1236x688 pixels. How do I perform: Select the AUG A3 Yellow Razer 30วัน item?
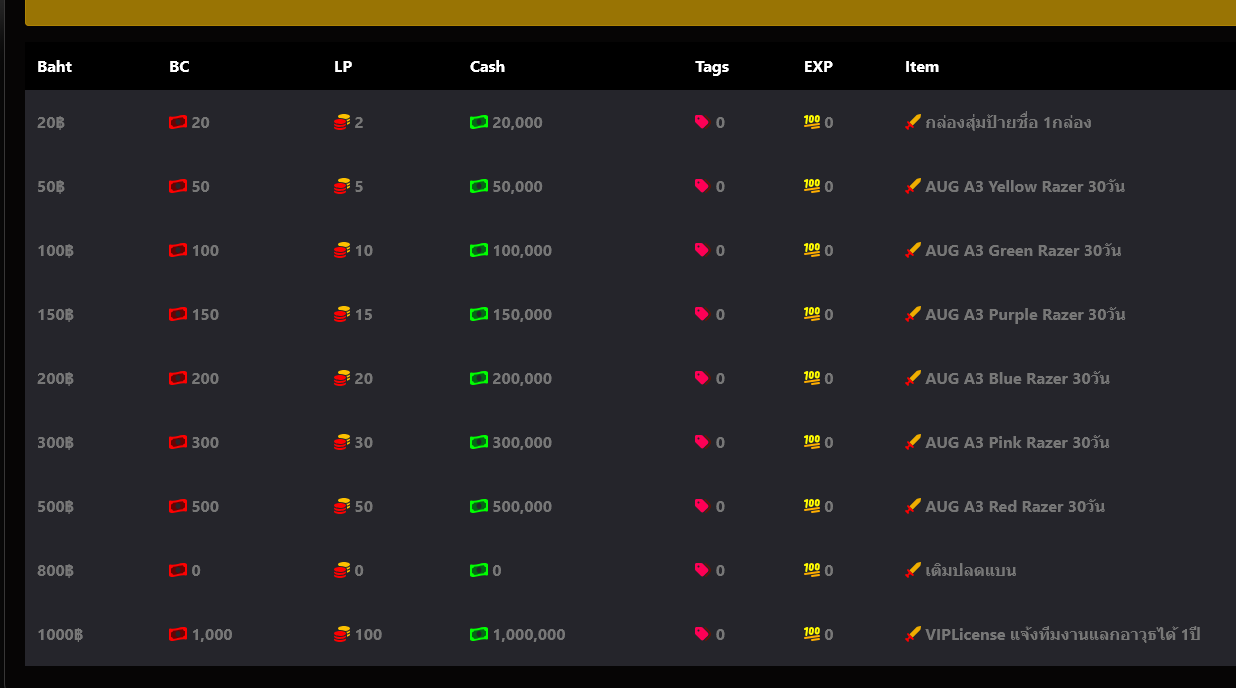point(1025,186)
